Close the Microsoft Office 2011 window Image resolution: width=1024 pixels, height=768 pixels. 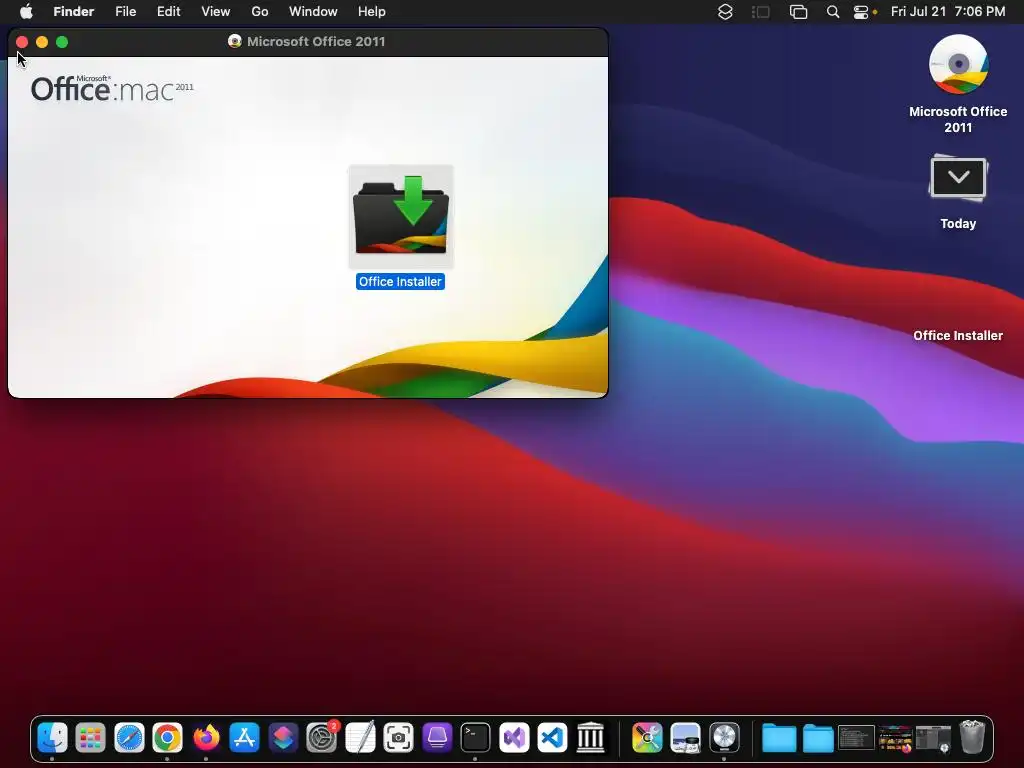point(22,42)
